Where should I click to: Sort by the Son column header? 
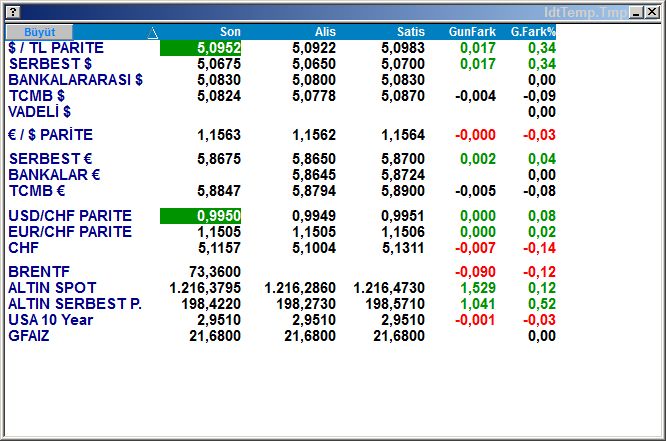pyautogui.click(x=230, y=32)
